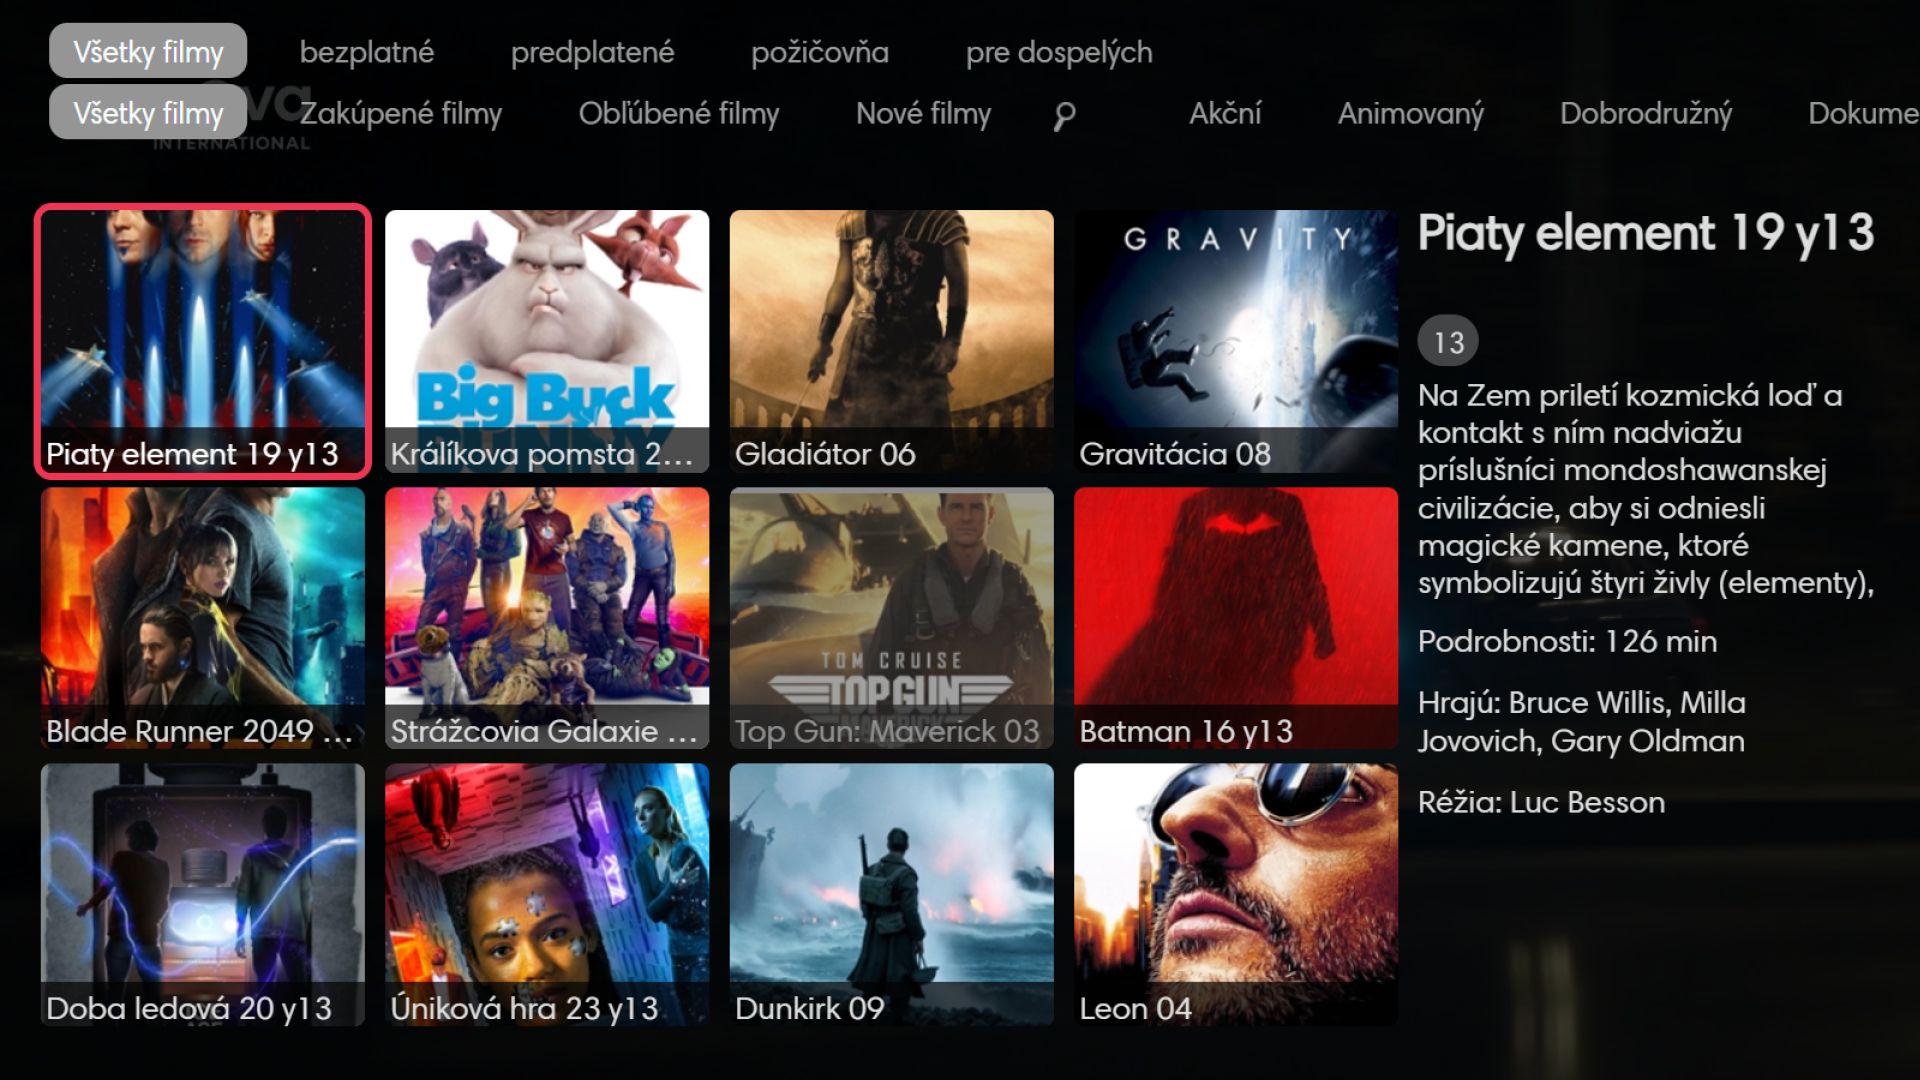Open Gladiátor 06 movie tile
Image resolution: width=1920 pixels, height=1080 pixels.
pos(892,341)
